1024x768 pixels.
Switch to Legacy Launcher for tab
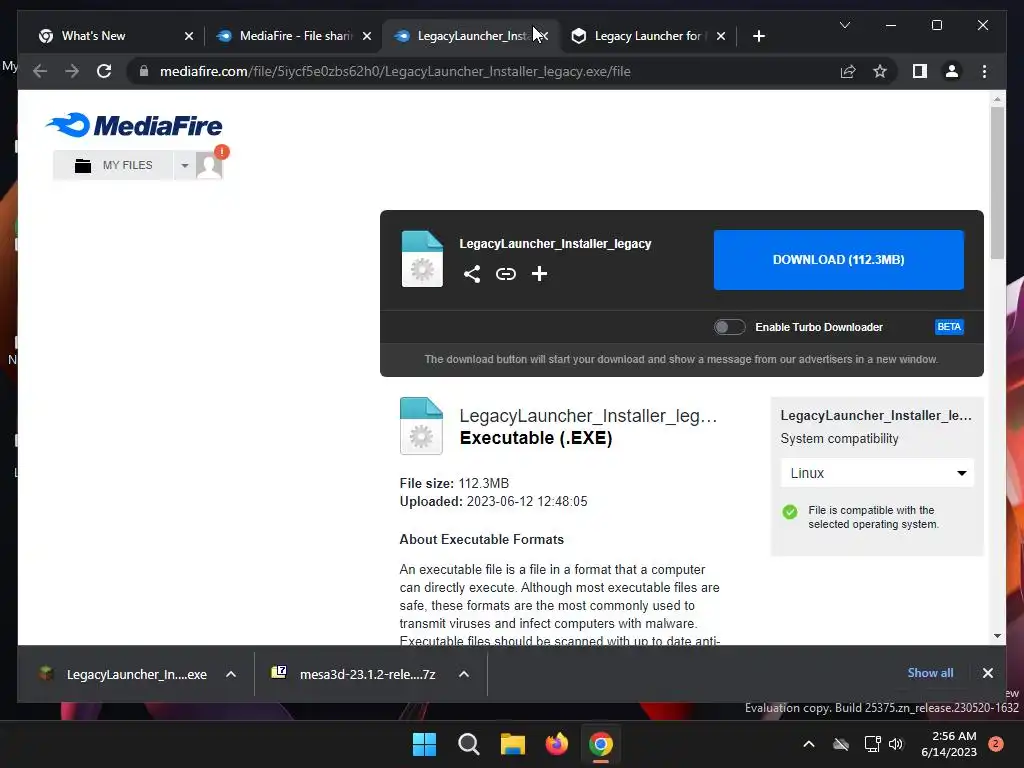tap(648, 36)
